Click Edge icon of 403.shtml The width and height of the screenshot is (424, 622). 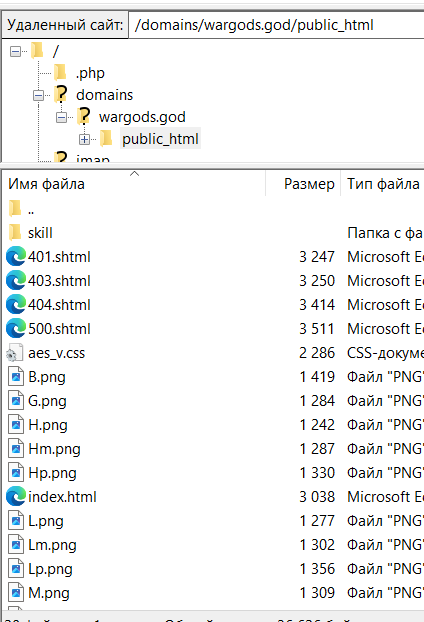click(x=16, y=280)
